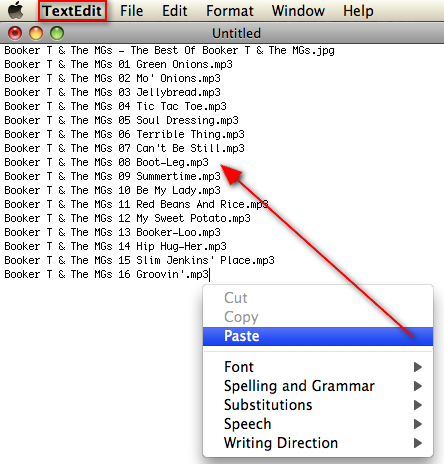The height and width of the screenshot is (464, 444).
Task: Click the line "14 Hip Hug-Her.mp3"
Action: click(x=115, y=247)
